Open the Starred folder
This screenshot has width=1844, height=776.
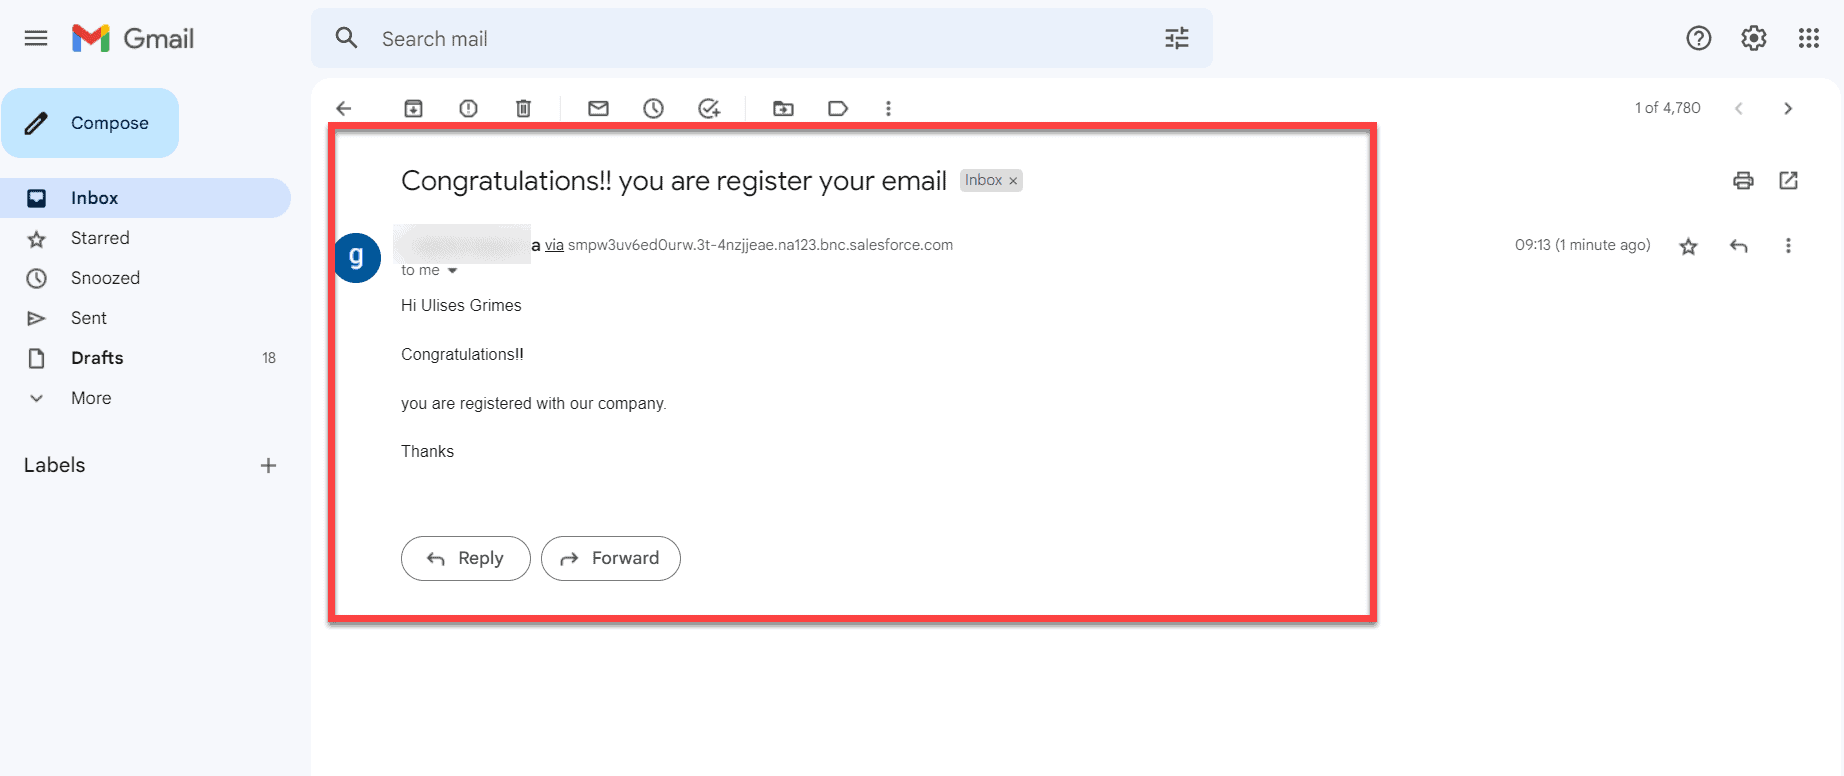click(145, 238)
